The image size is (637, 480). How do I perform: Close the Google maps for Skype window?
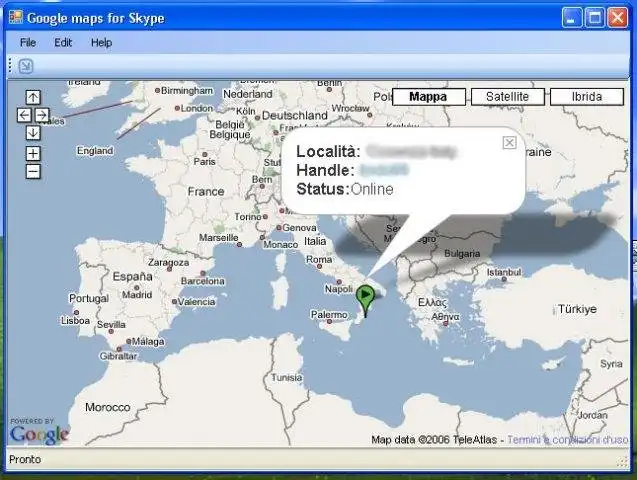point(618,18)
